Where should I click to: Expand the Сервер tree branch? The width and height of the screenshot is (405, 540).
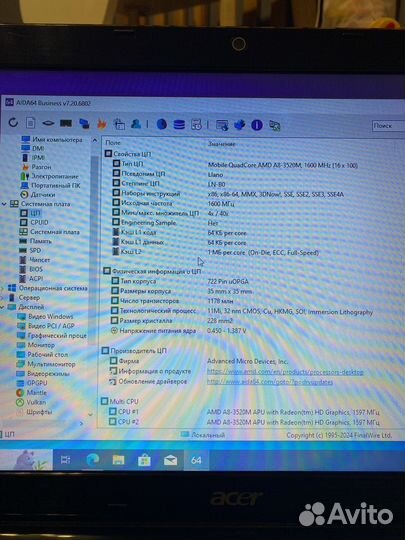2,297
